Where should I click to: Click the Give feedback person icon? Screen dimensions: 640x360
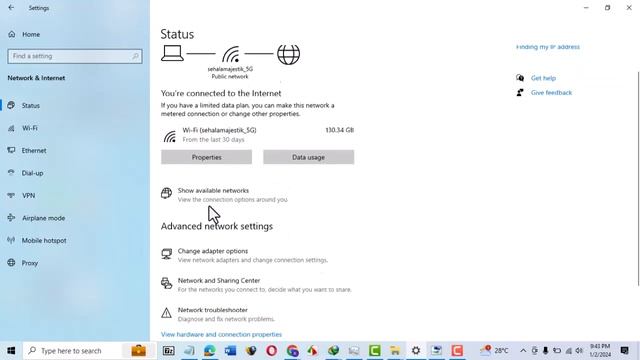[x=520, y=93]
